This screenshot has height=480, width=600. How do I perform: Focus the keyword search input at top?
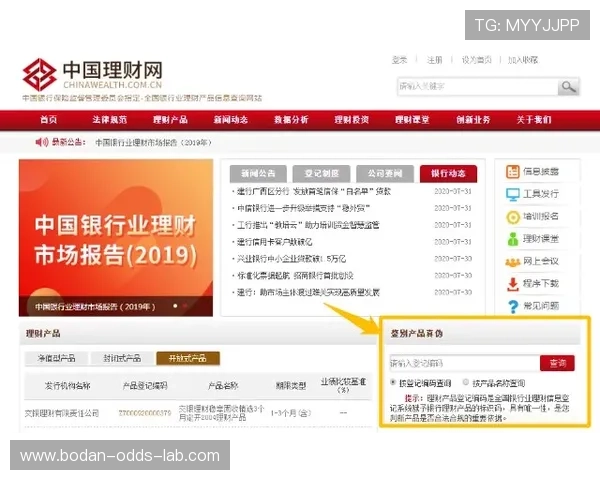point(477,87)
